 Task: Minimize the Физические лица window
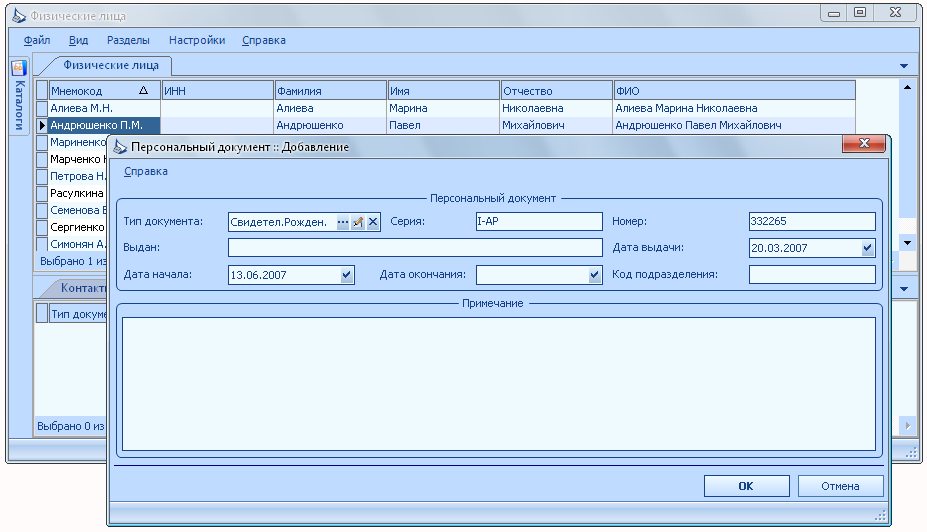click(x=834, y=13)
